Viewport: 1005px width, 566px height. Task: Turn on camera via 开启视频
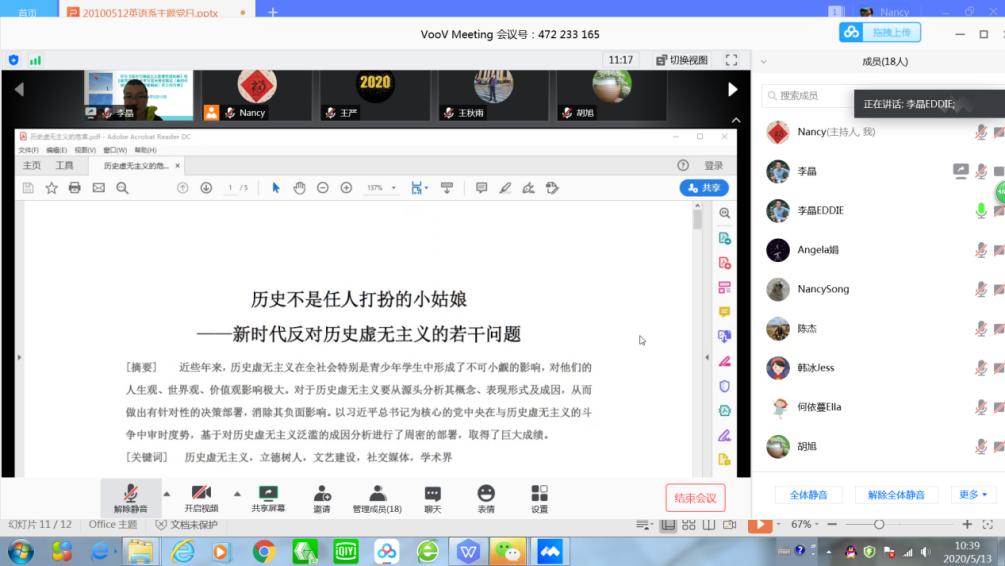click(201, 494)
